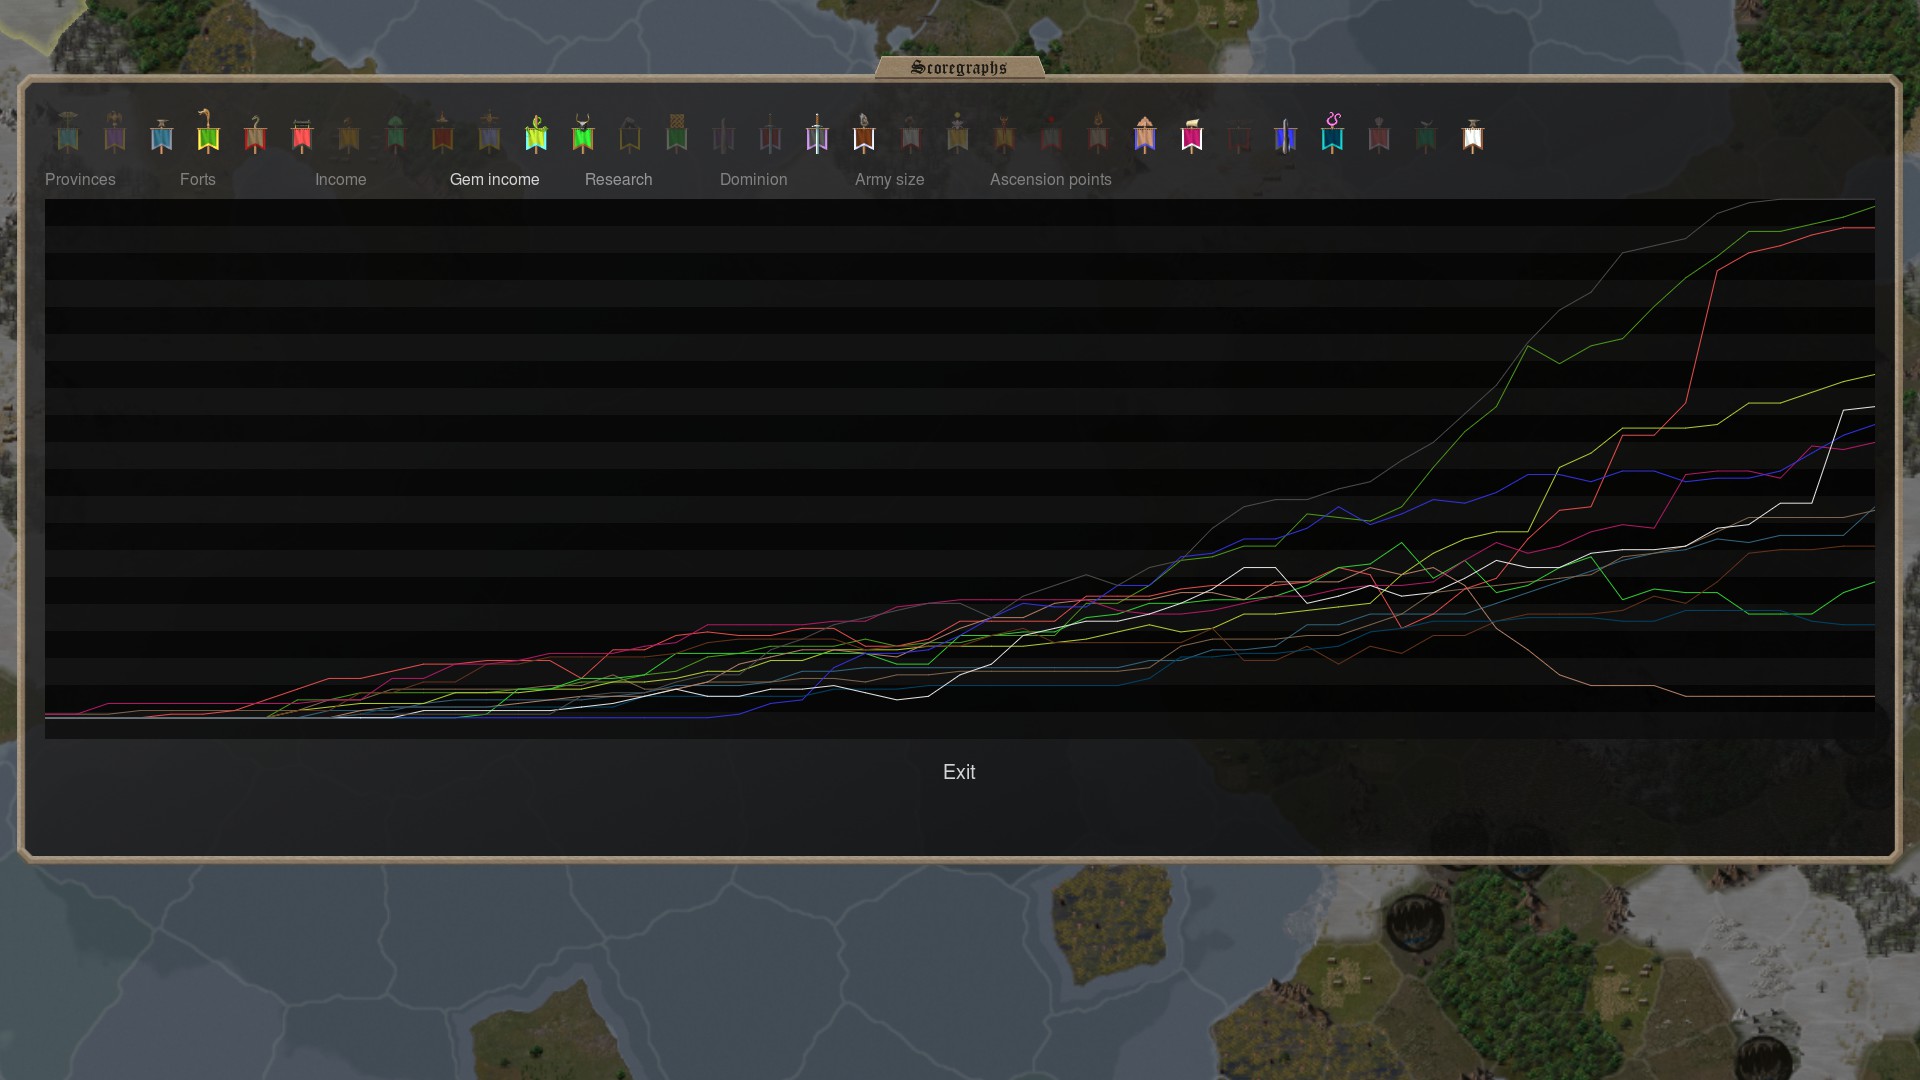Toggle the teal flag with pink swirl topper

tap(1332, 133)
